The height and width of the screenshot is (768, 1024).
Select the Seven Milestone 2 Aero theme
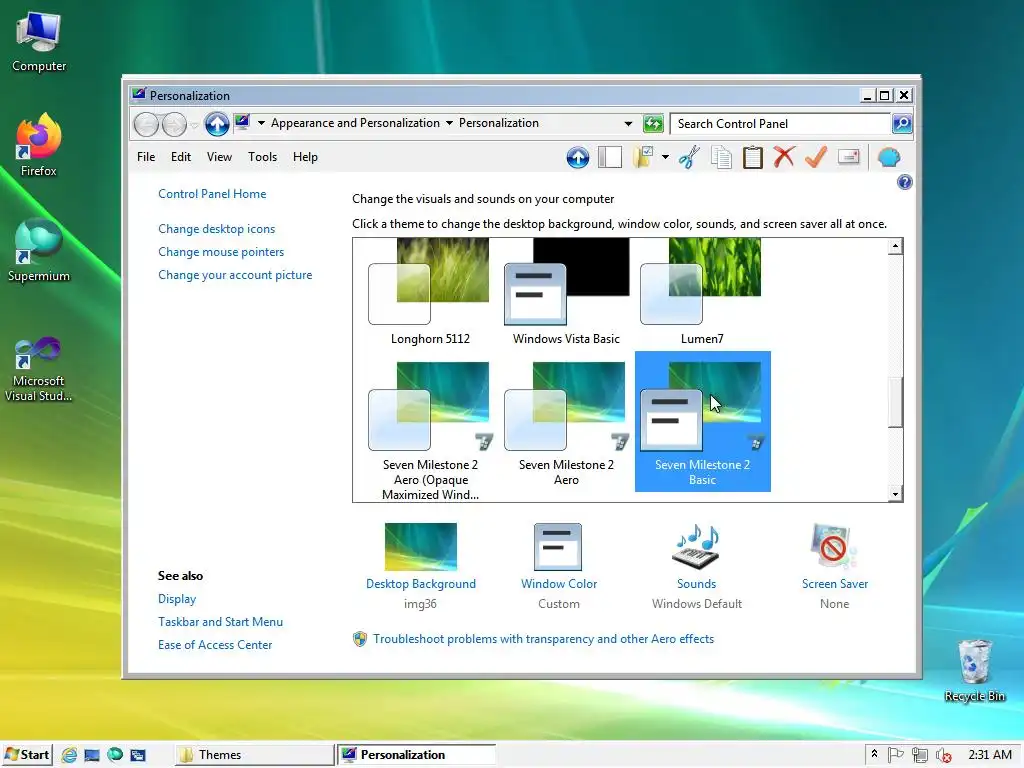[566, 423]
